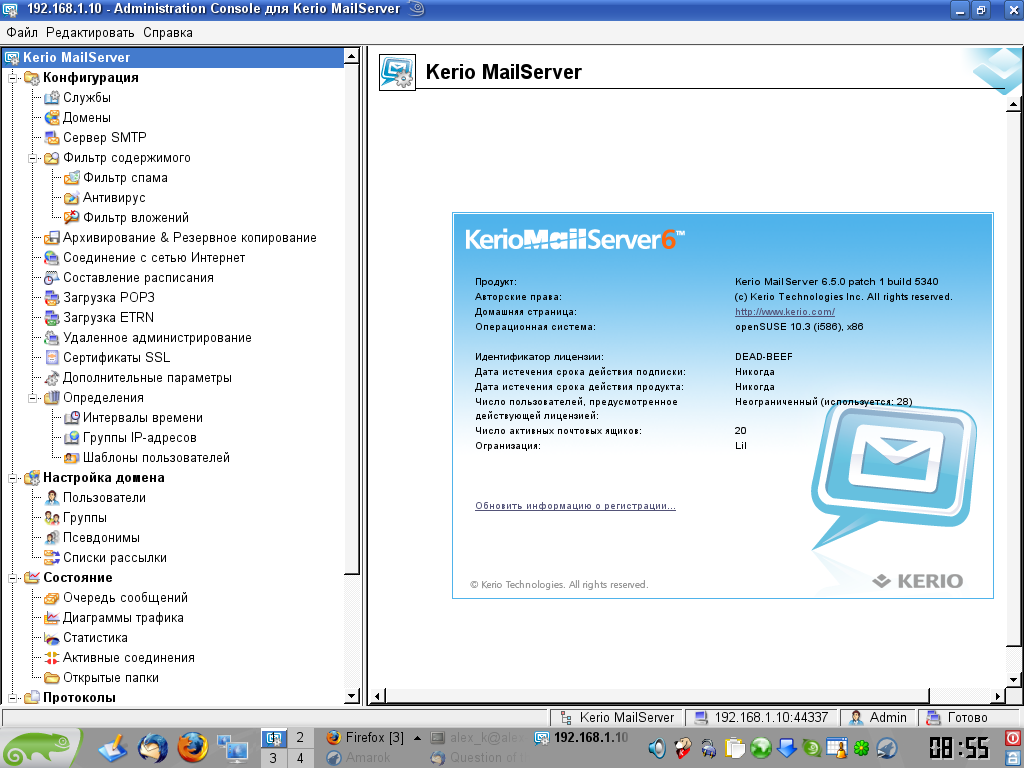
Task: Select the Соединение с сетью Интернет icon
Action: 52,258
